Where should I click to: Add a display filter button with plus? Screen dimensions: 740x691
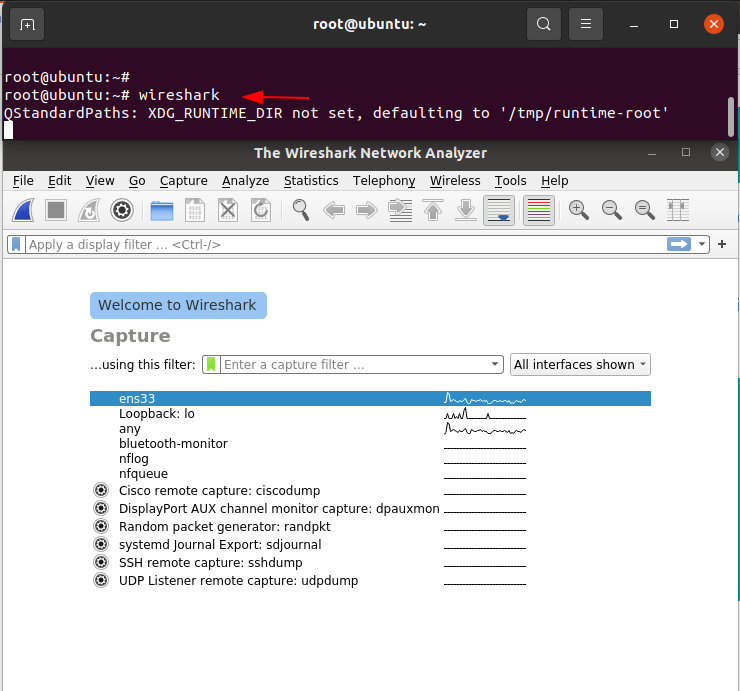pos(722,244)
